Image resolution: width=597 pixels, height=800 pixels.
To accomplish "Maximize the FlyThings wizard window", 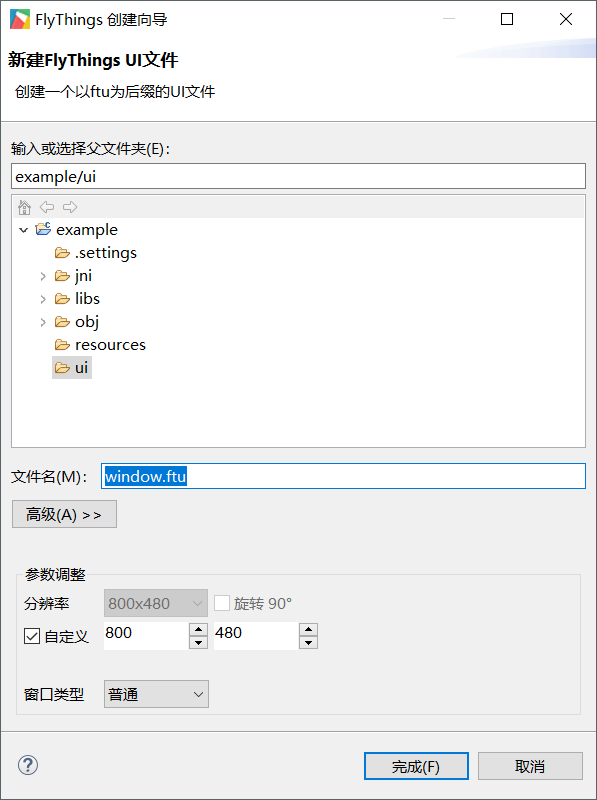I will point(507,19).
